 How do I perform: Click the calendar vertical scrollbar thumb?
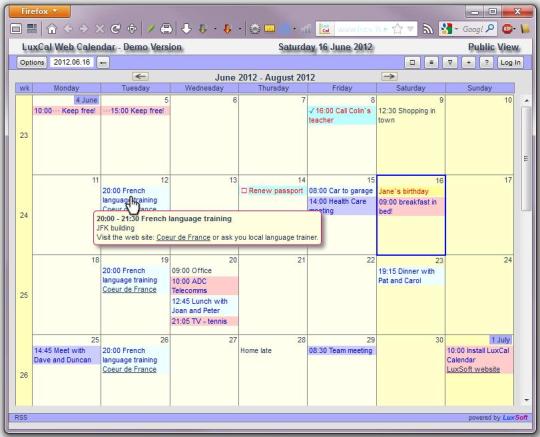pos(526,158)
